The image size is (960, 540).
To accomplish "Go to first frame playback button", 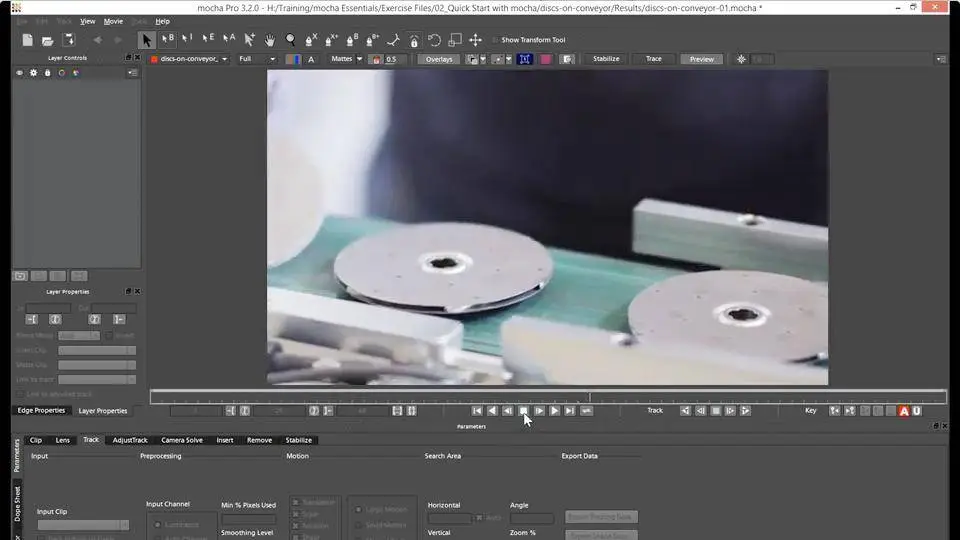I will [x=477, y=411].
